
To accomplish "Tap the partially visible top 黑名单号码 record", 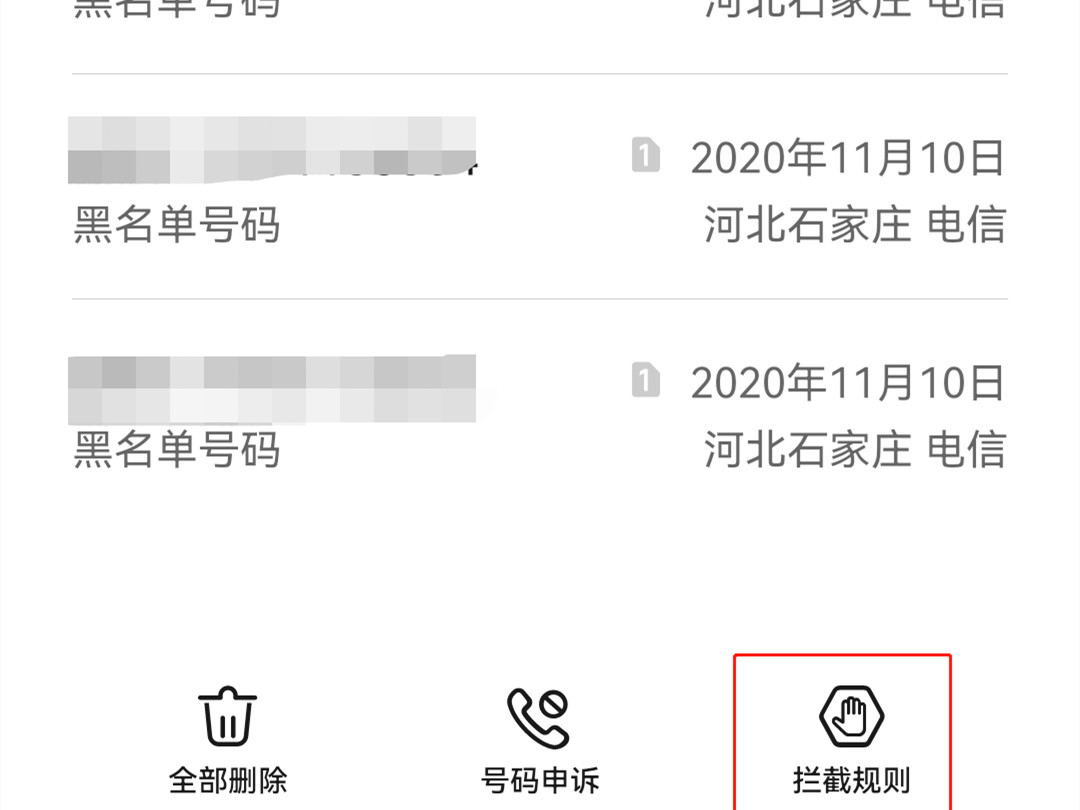I will click(176, 9).
